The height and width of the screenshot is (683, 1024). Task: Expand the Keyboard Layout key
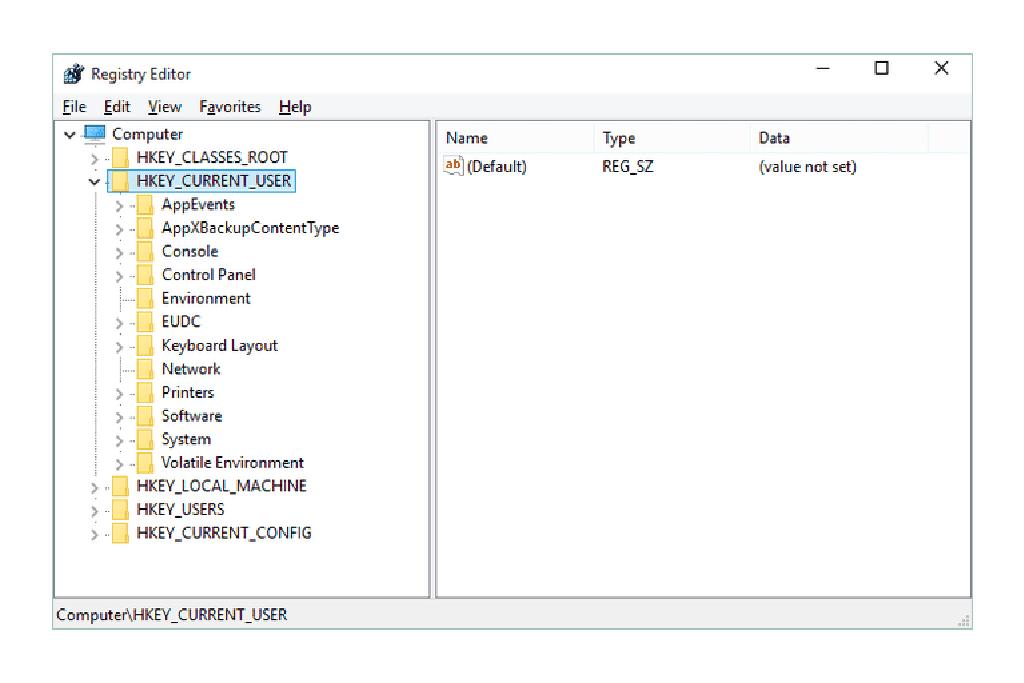(x=119, y=347)
